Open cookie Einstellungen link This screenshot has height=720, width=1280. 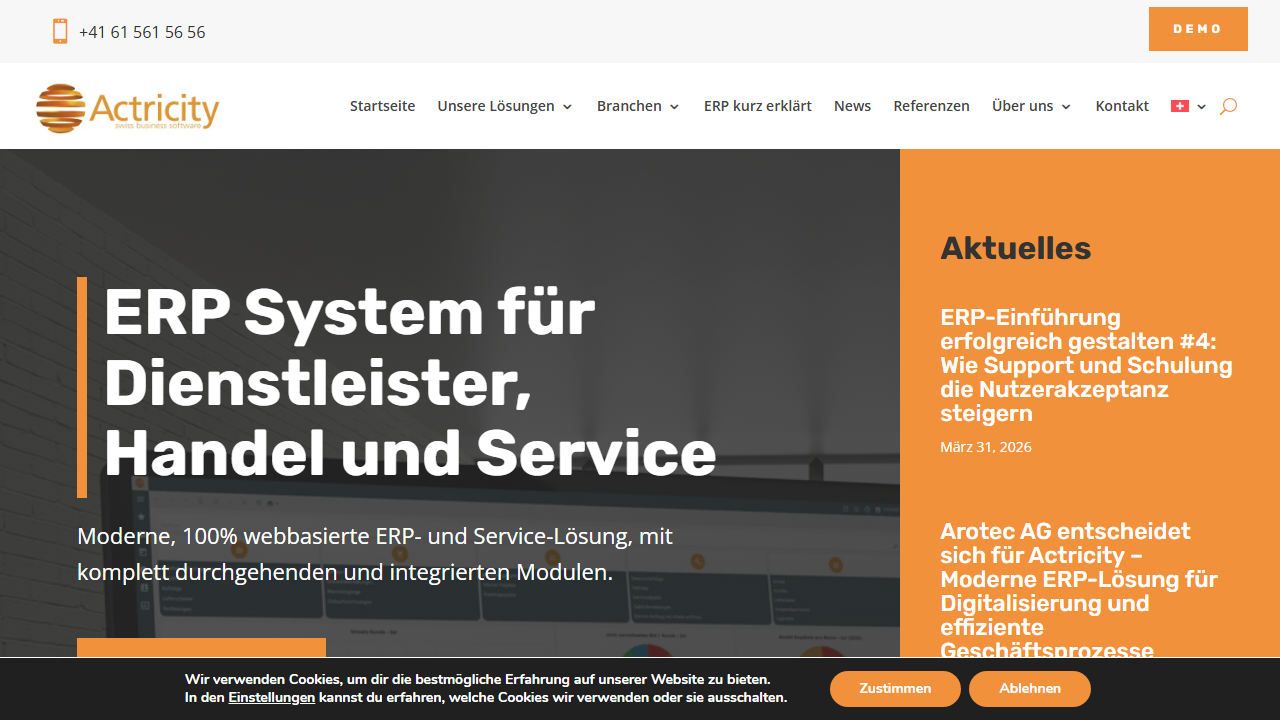(271, 698)
